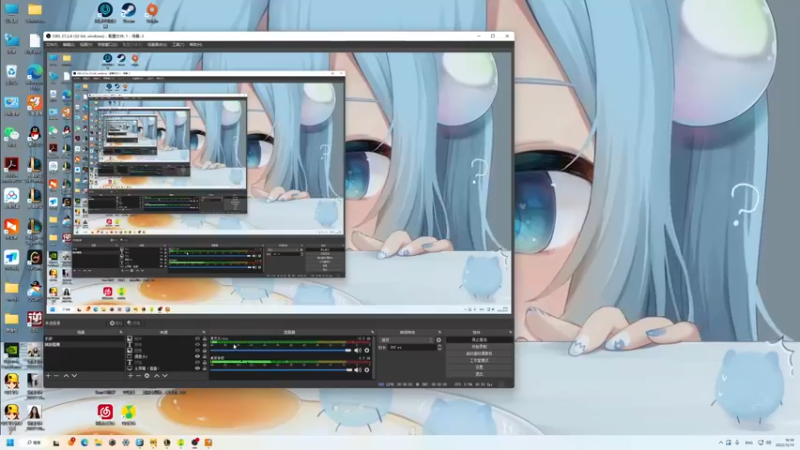Open the Adobe Acrobat desktop shortcut
The height and width of the screenshot is (450, 800).
pos(11,169)
